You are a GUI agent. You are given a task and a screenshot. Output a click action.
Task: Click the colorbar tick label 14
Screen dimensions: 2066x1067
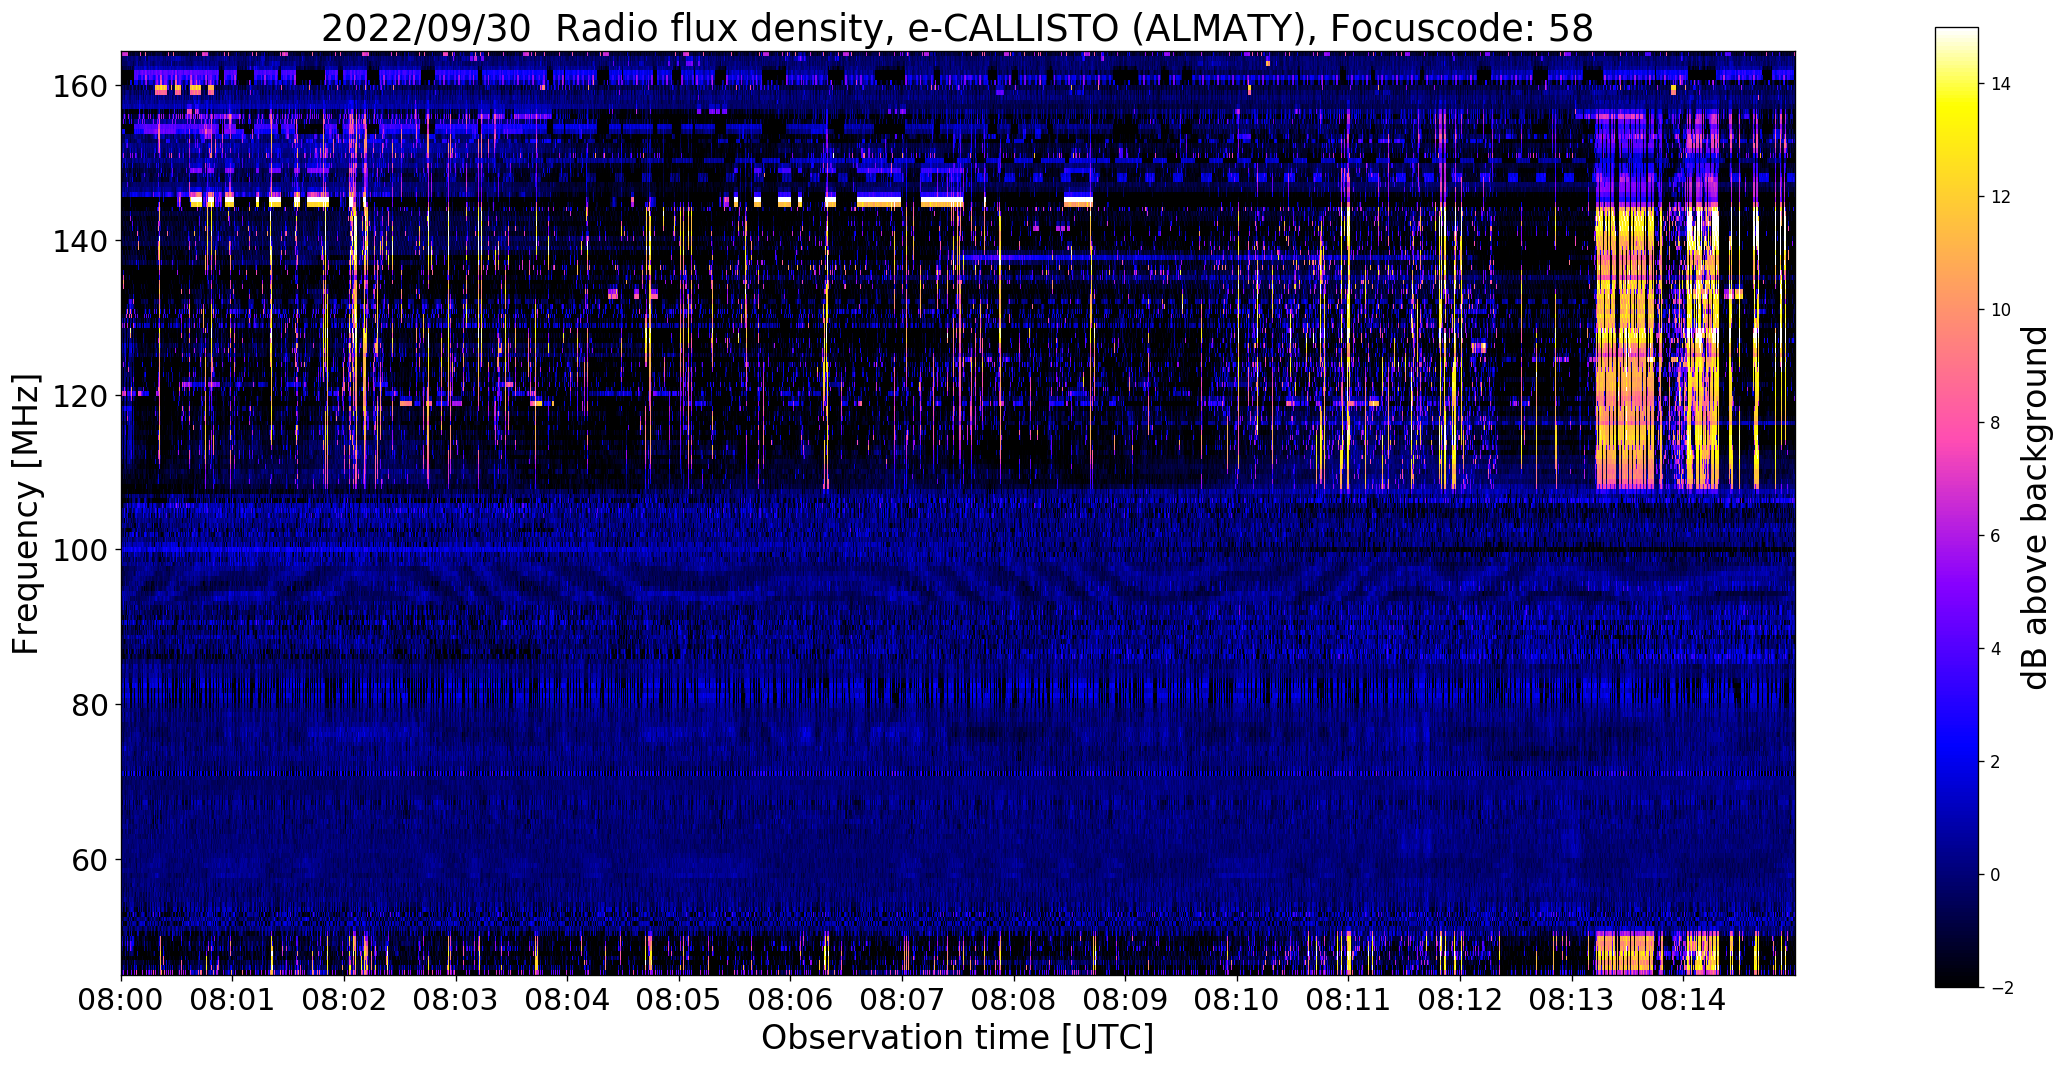[x=2001, y=84]
